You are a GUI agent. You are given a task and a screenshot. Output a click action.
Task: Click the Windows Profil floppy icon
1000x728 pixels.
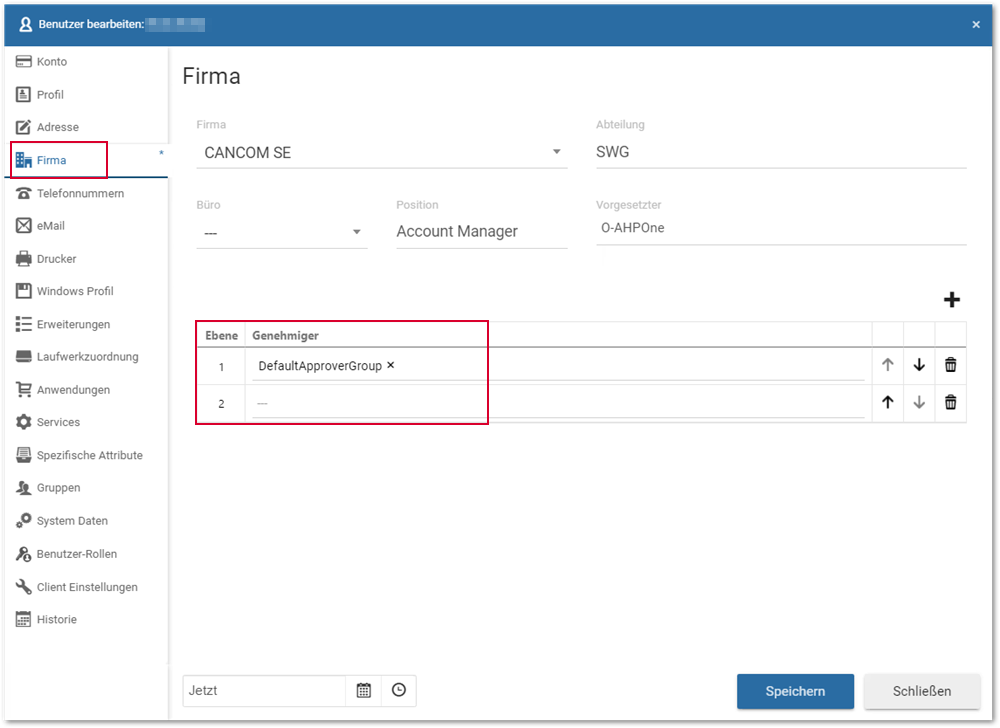(x=24, y=291)
